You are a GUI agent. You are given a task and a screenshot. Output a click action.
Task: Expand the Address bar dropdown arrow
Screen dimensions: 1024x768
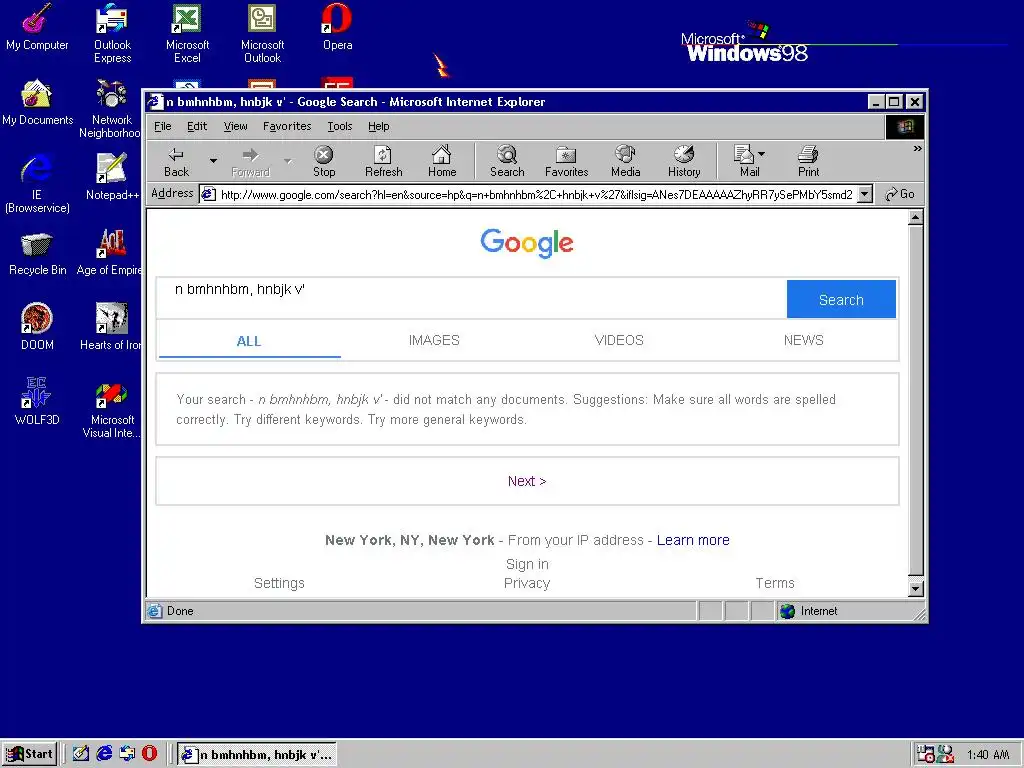865,194
